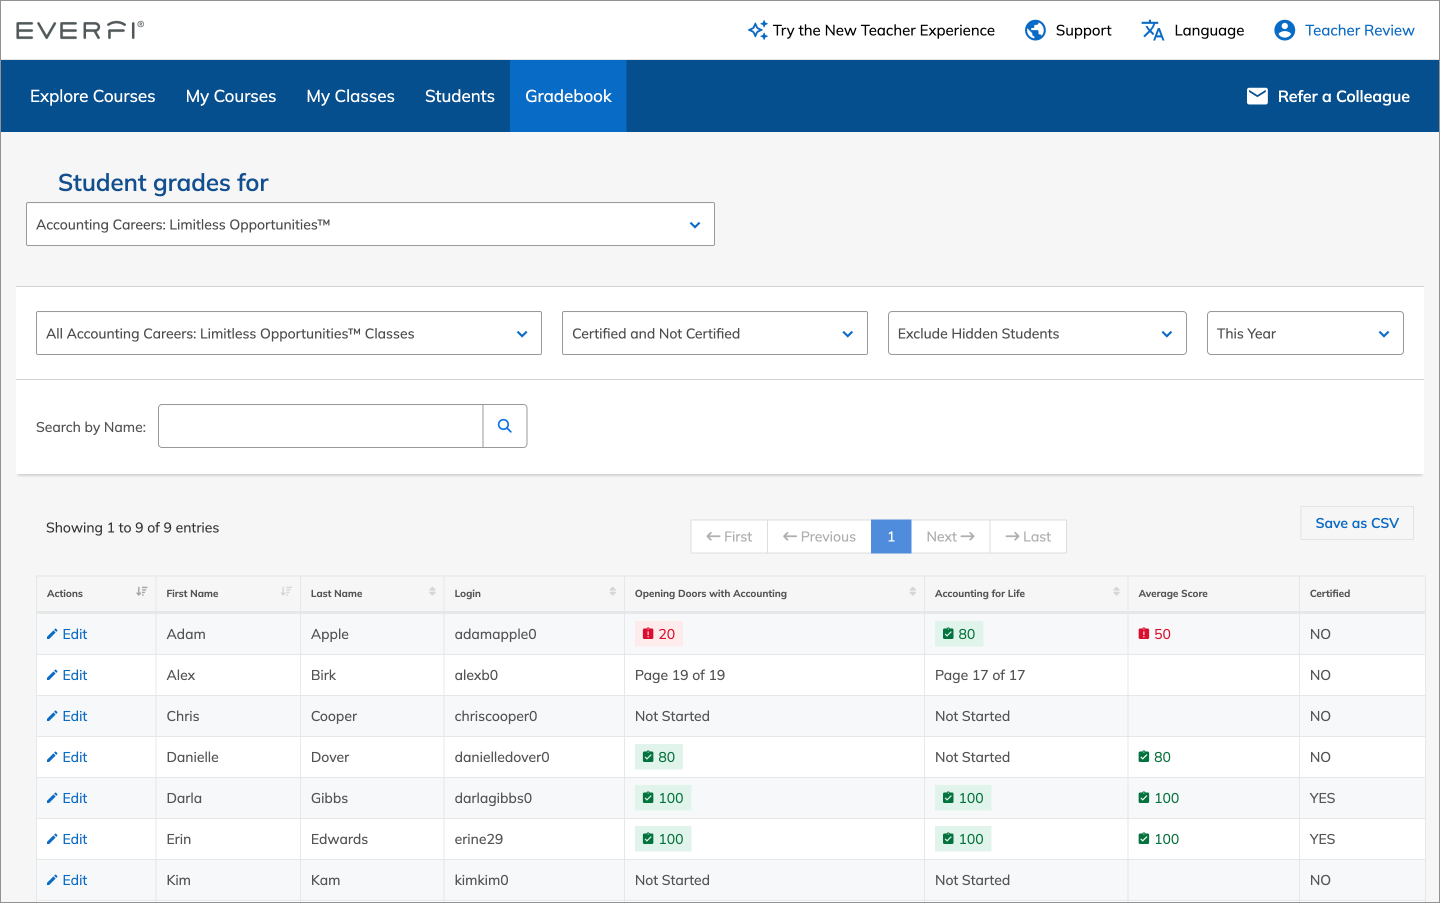
Task: Click the Support globe icon
Action: (1035, 30)
